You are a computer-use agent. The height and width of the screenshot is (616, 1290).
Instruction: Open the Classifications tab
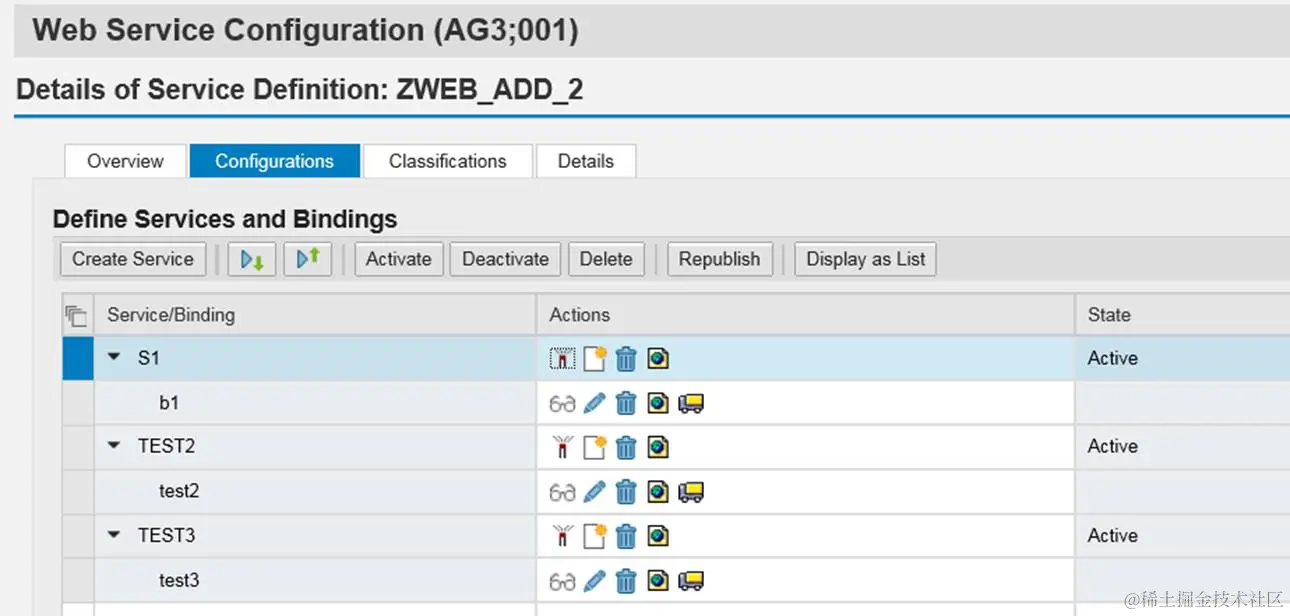click(x=447, y=161)
